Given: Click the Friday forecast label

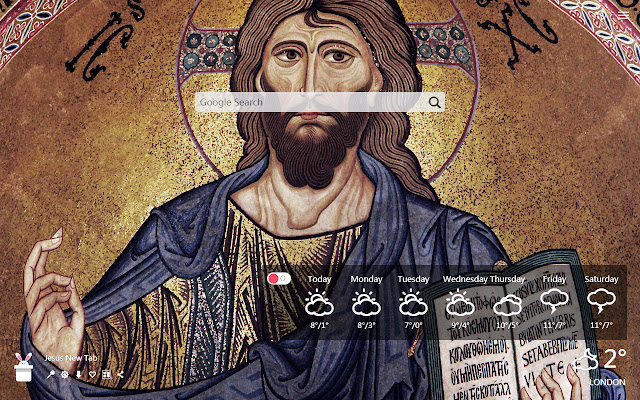Looking at the screenshot, I should click(554, 279).
